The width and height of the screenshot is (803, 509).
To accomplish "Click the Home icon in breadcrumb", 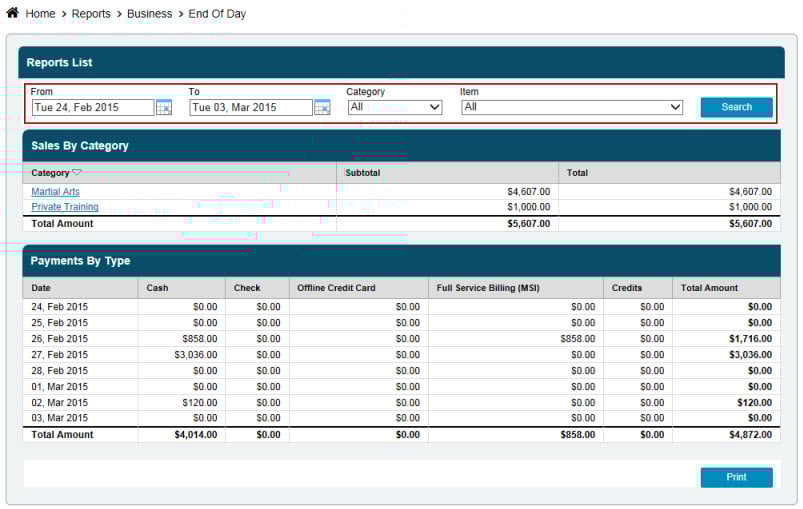I will click(12, 13).
